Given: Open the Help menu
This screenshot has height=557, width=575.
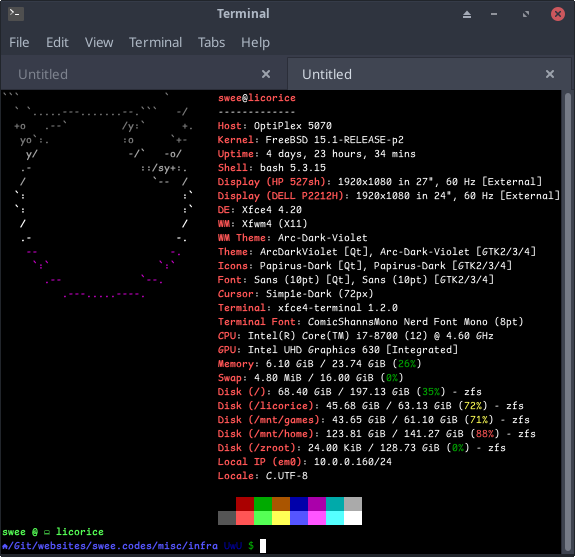Looking at the screenshot, I should pyautogui.click(x=255, y=43).
